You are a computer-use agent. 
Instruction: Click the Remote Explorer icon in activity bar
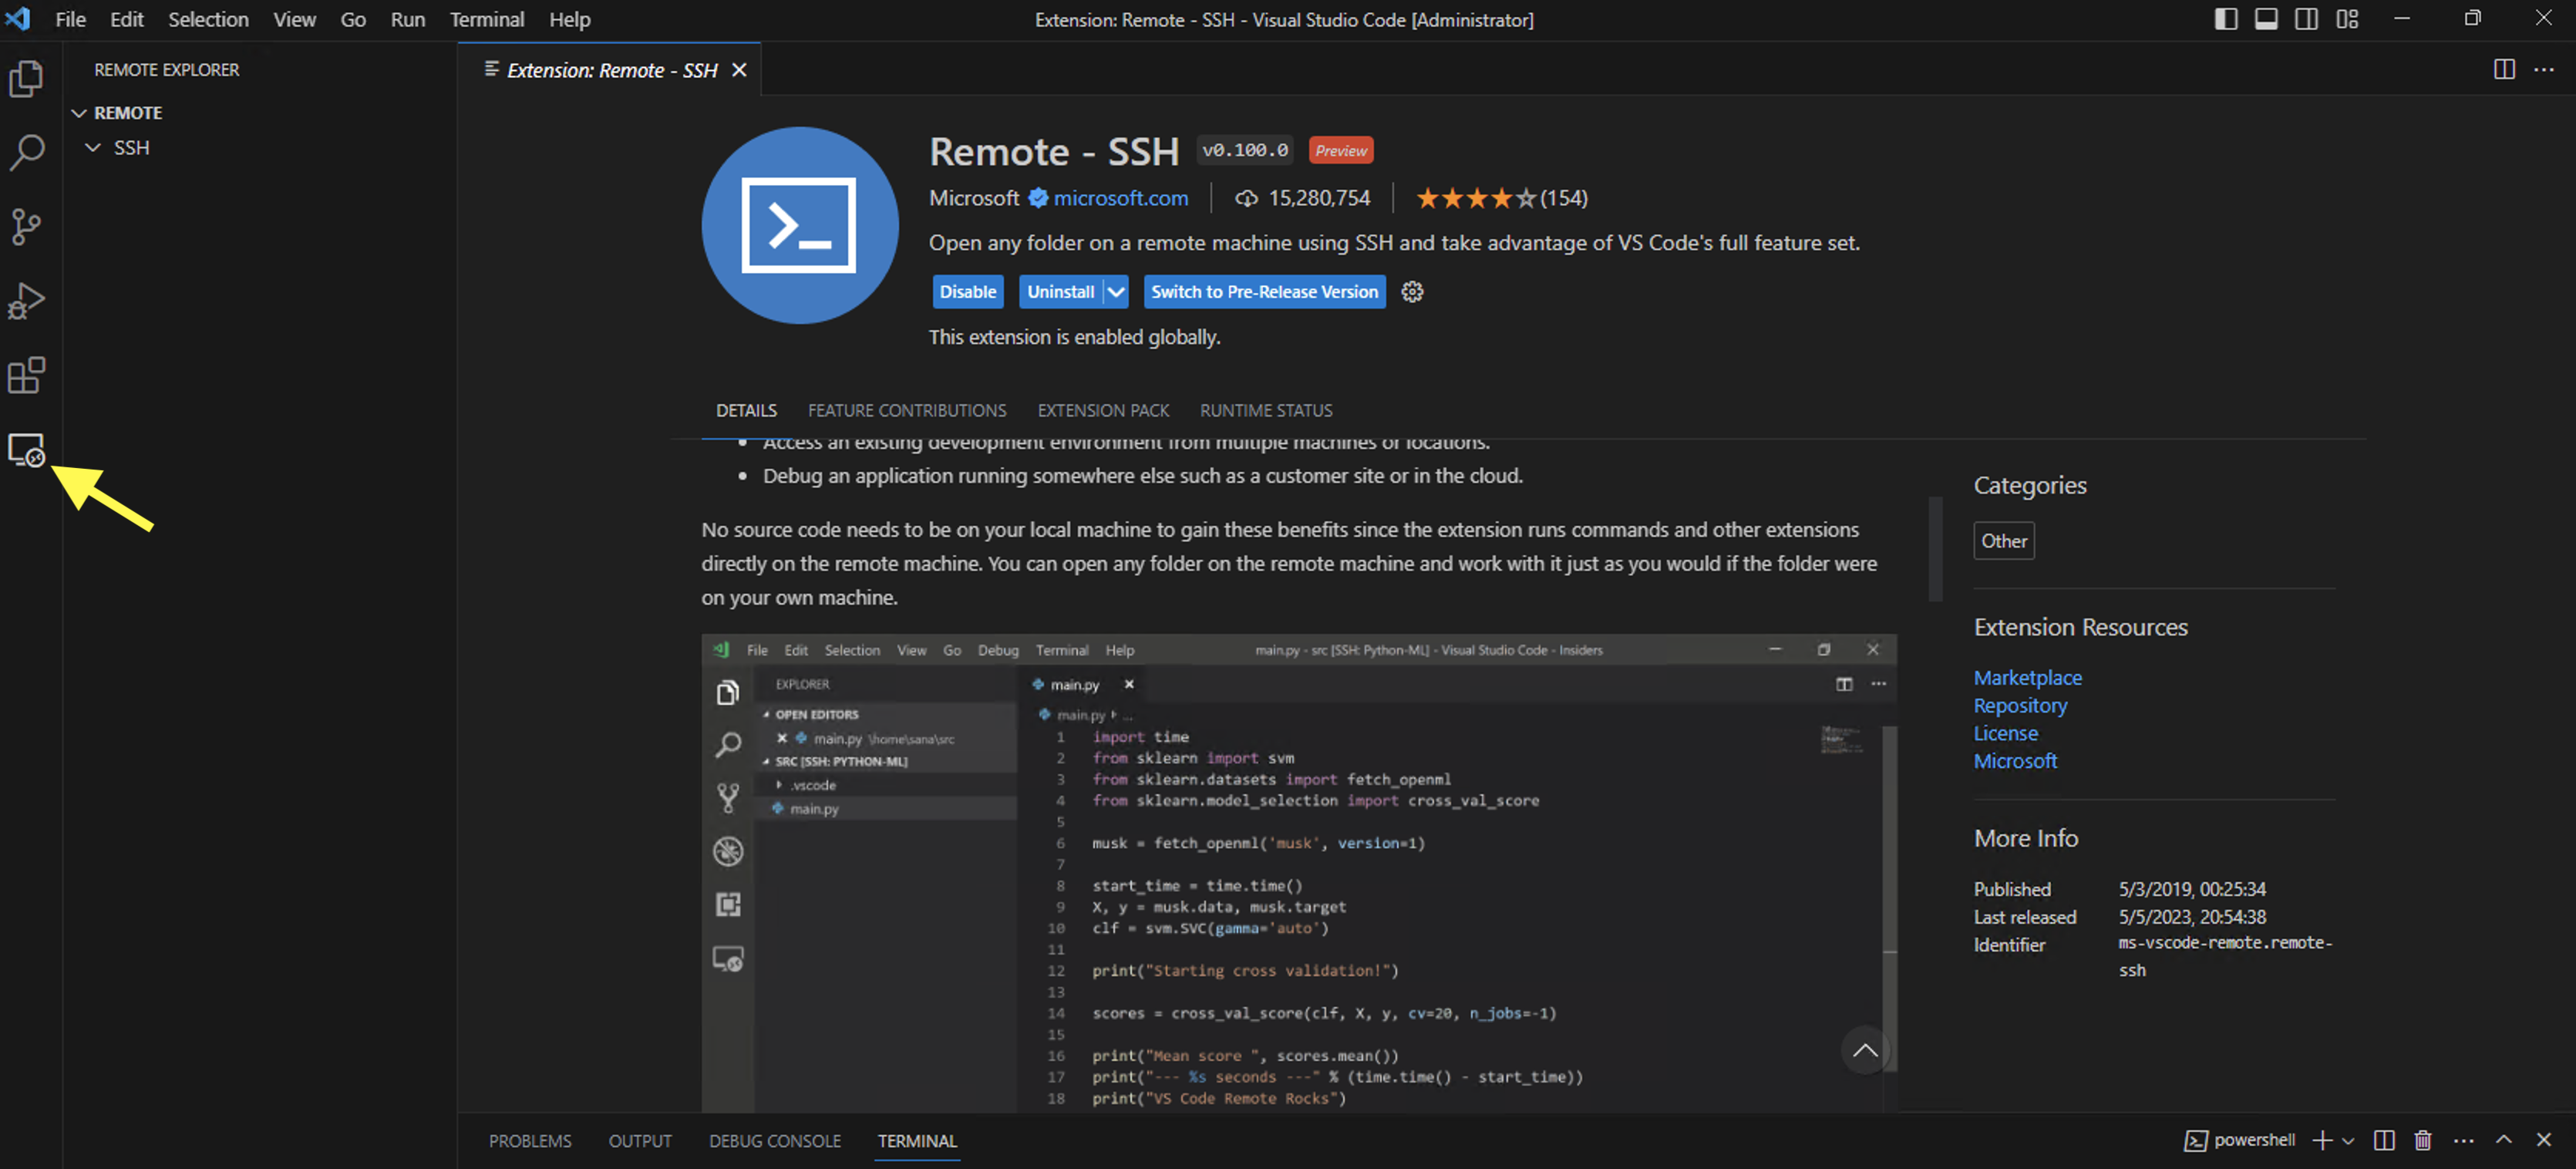coord(26,450)
